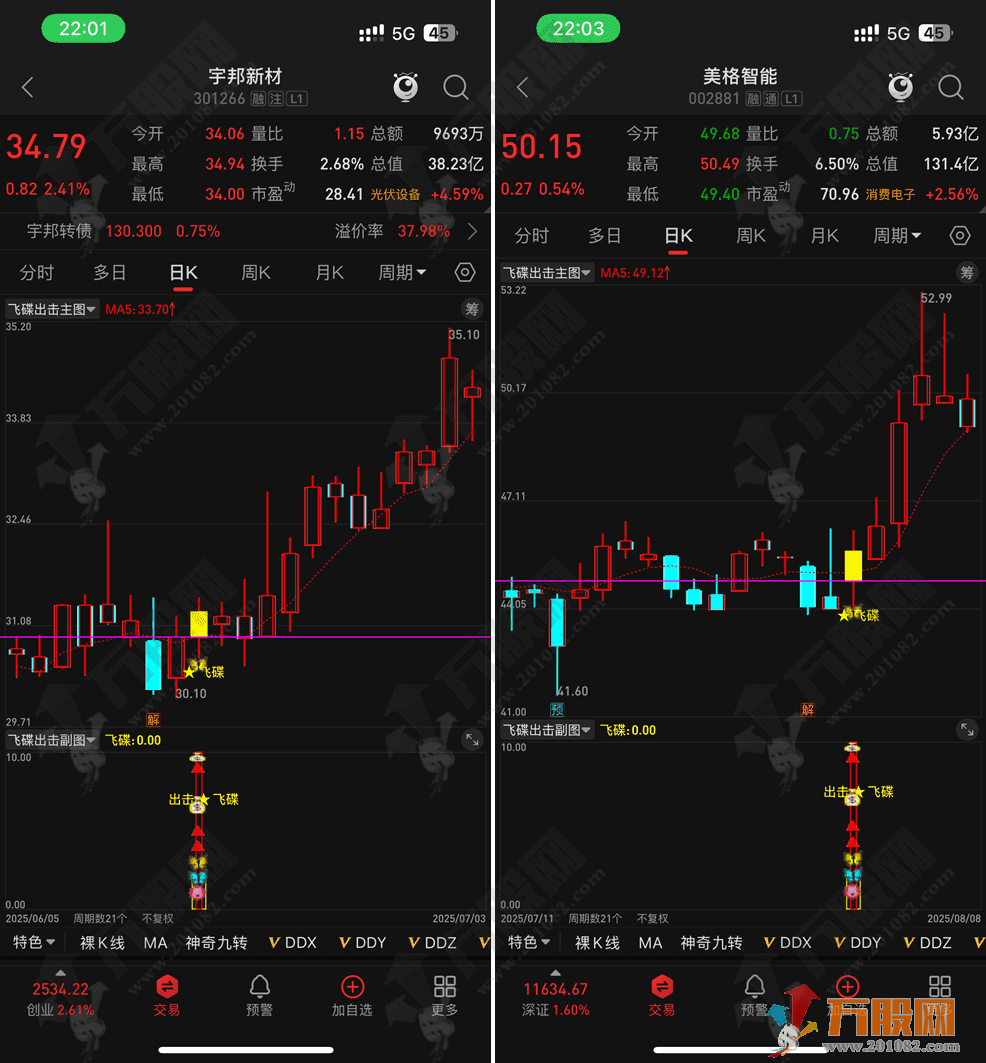The image size is (986, 1063).
Task: Switch to 分时 tab on 宇邦新材
Action: pos(37,273)
